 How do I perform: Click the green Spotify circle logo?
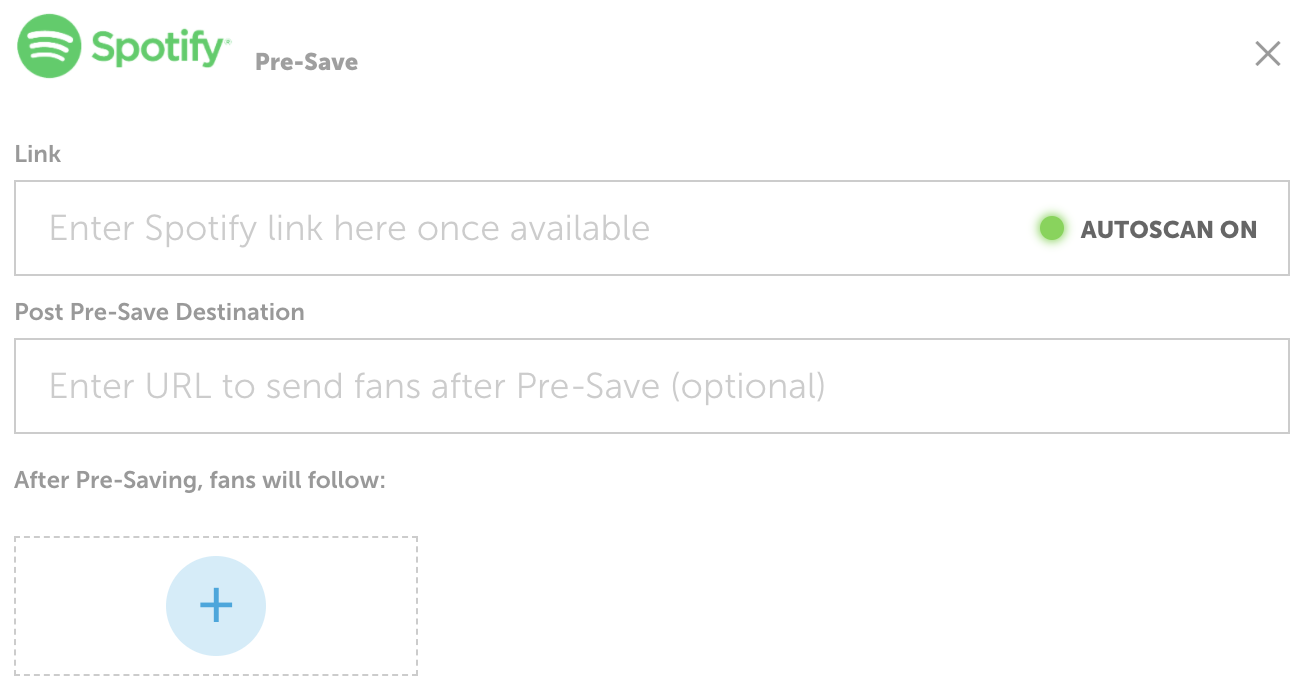pyautogui.click(x=48, y=47)
